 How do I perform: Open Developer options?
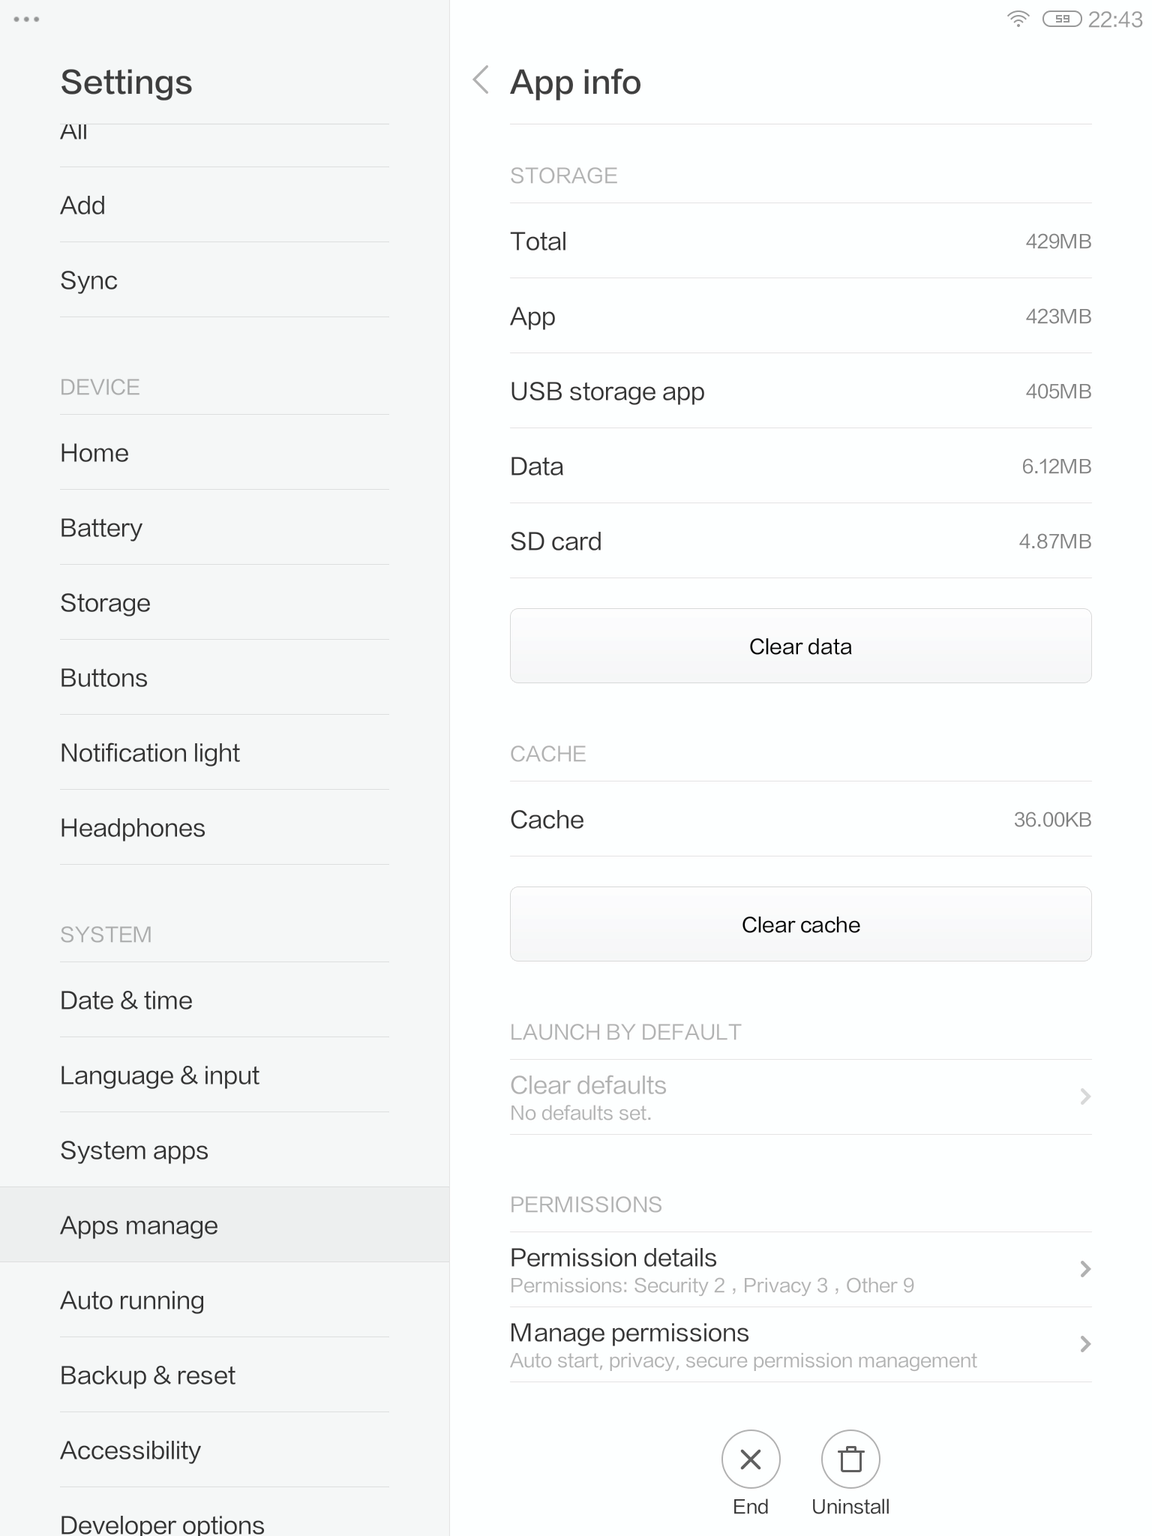click(x=162, y=1522)
